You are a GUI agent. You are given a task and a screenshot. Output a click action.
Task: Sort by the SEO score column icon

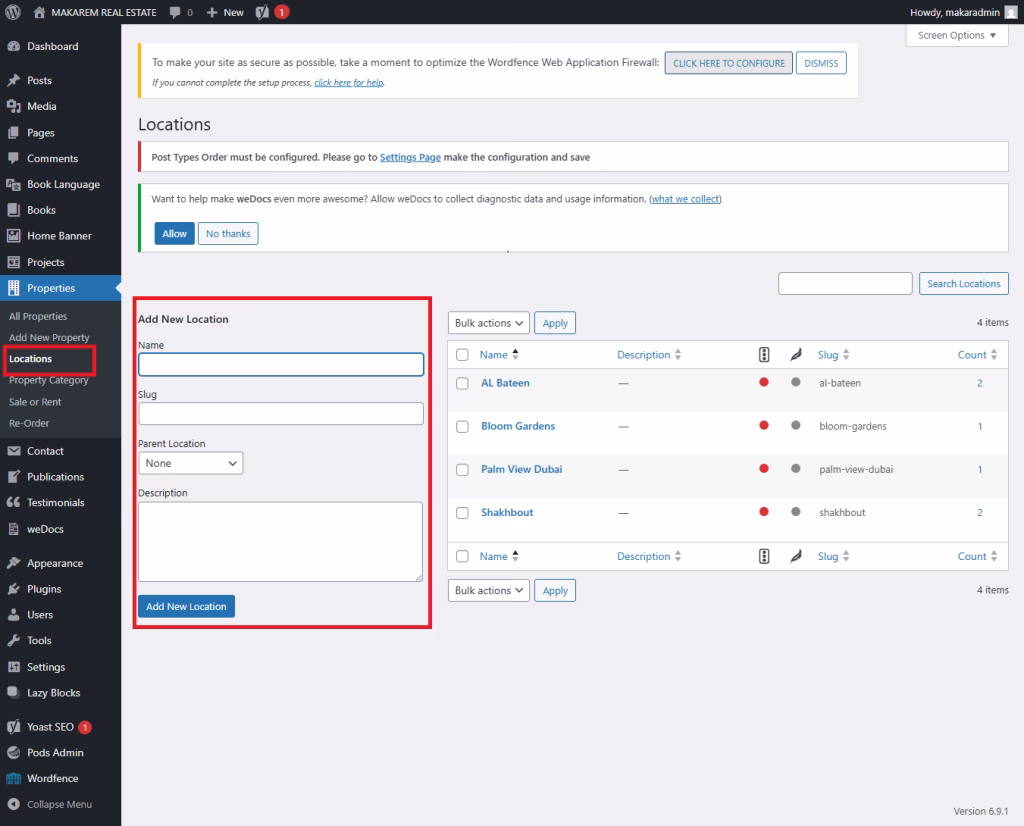tap(764, 355)
